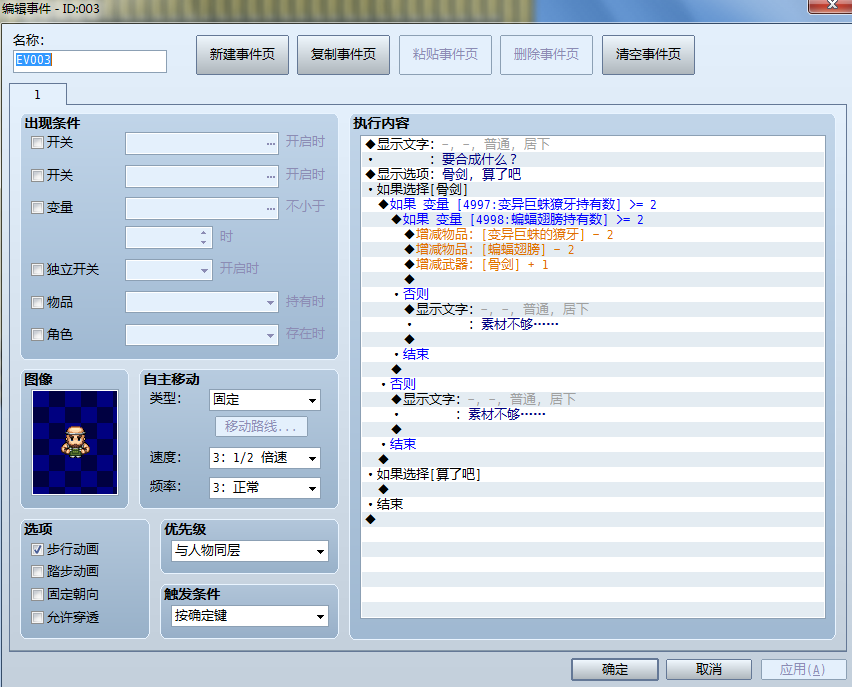Select the 显示选项: 骨剑, 算了吧 command
This screenshot has height=687, width=852.
tap(593, 174)
